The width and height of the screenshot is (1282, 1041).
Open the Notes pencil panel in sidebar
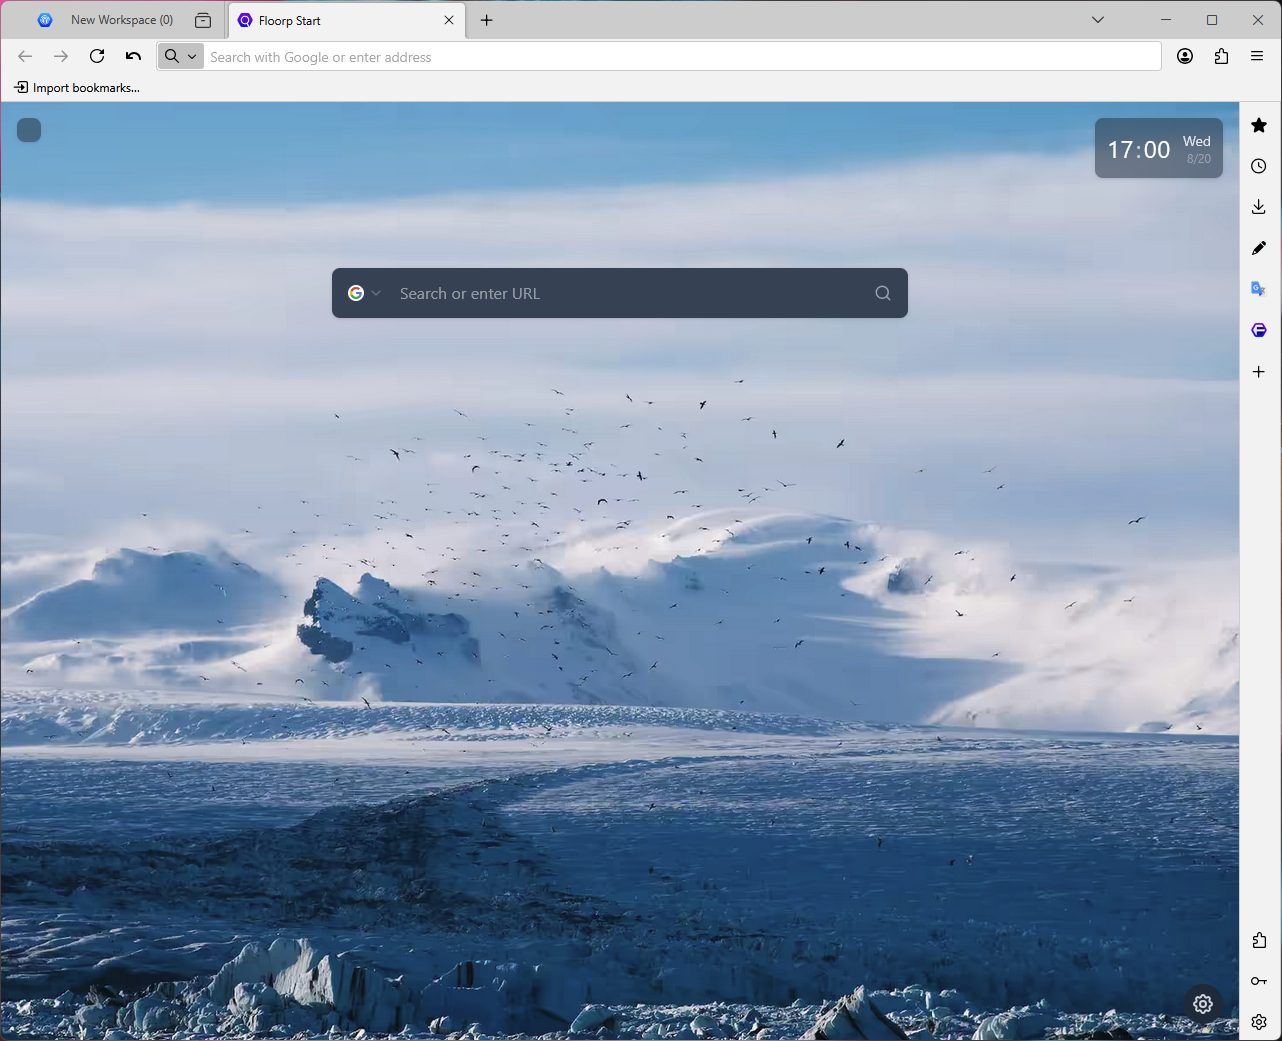click(1259, 248)
